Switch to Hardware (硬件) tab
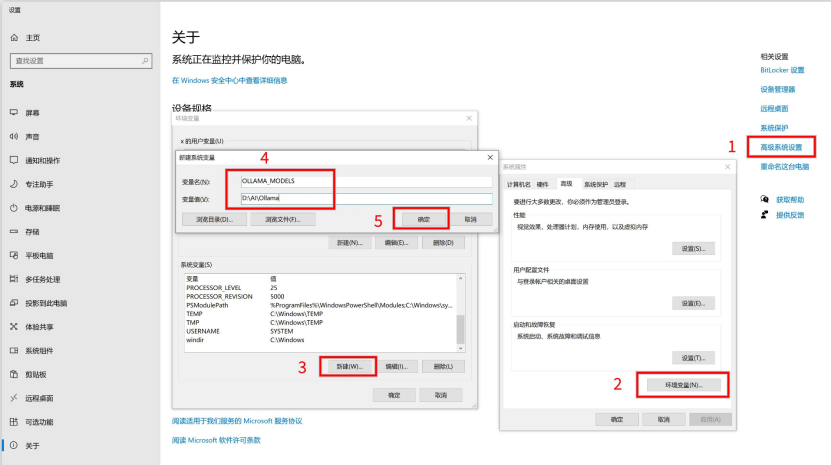831x465 pixels. (543, 185)
